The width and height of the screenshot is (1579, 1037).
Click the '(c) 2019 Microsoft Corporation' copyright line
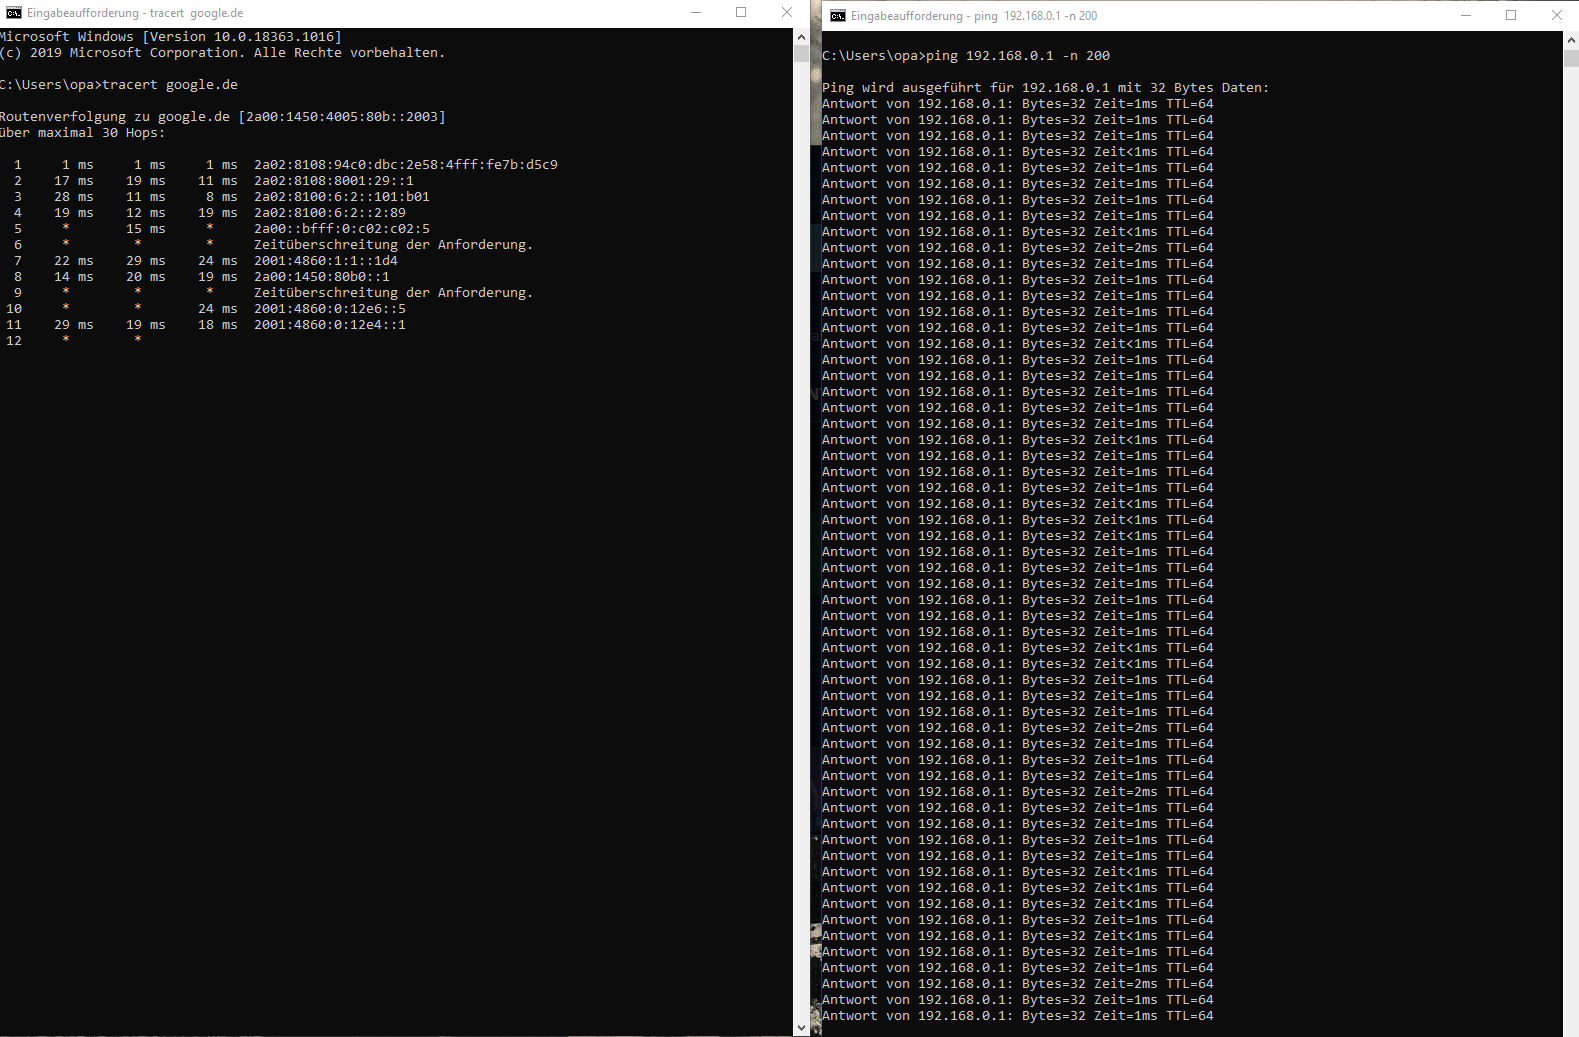[x=222, y=53]
